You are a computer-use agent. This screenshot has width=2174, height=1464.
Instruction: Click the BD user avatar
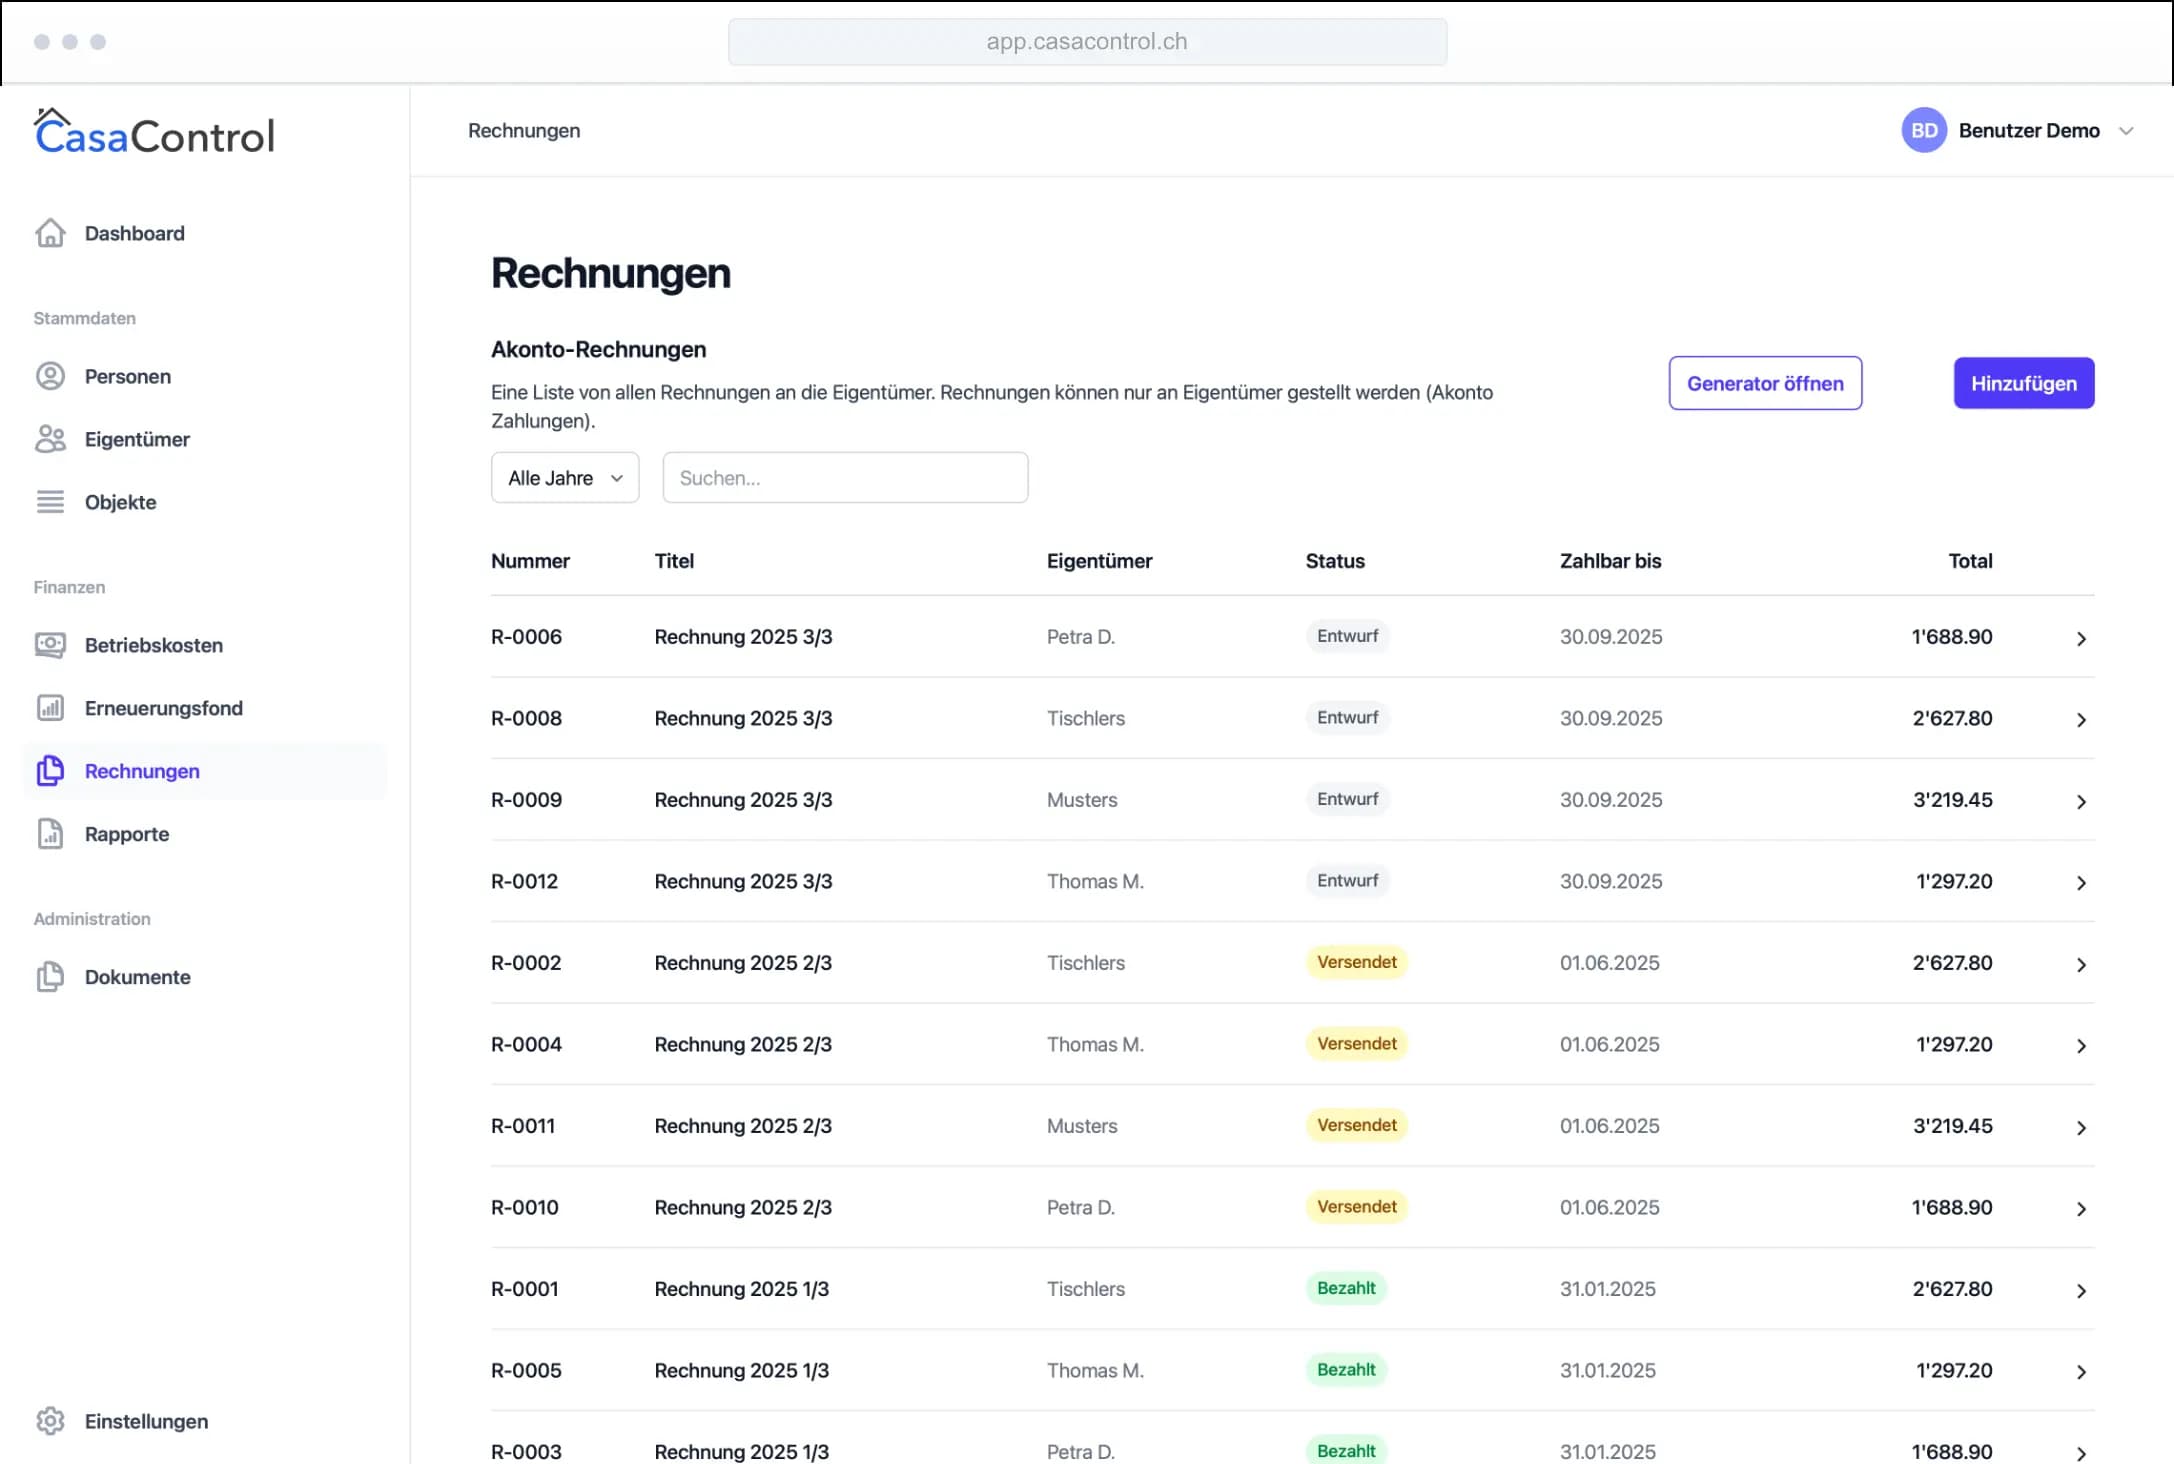coord(1924,131)
